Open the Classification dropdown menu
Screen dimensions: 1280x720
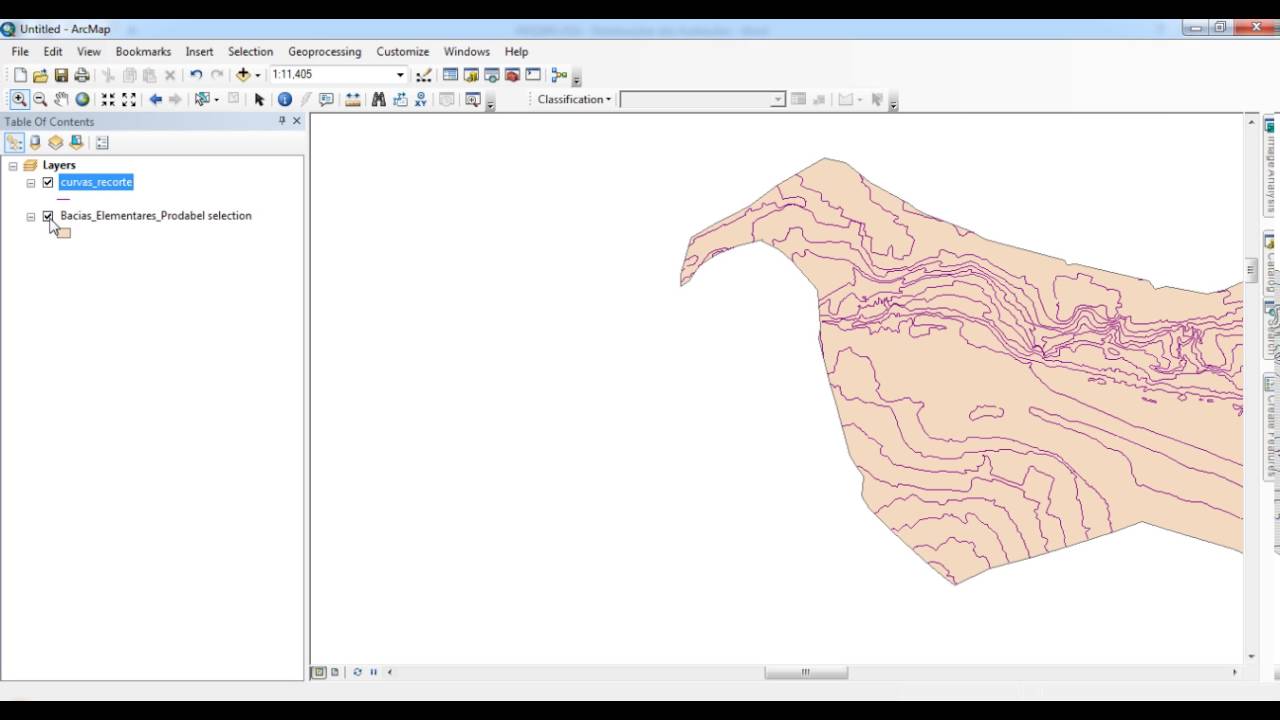[x=574, y=99]
